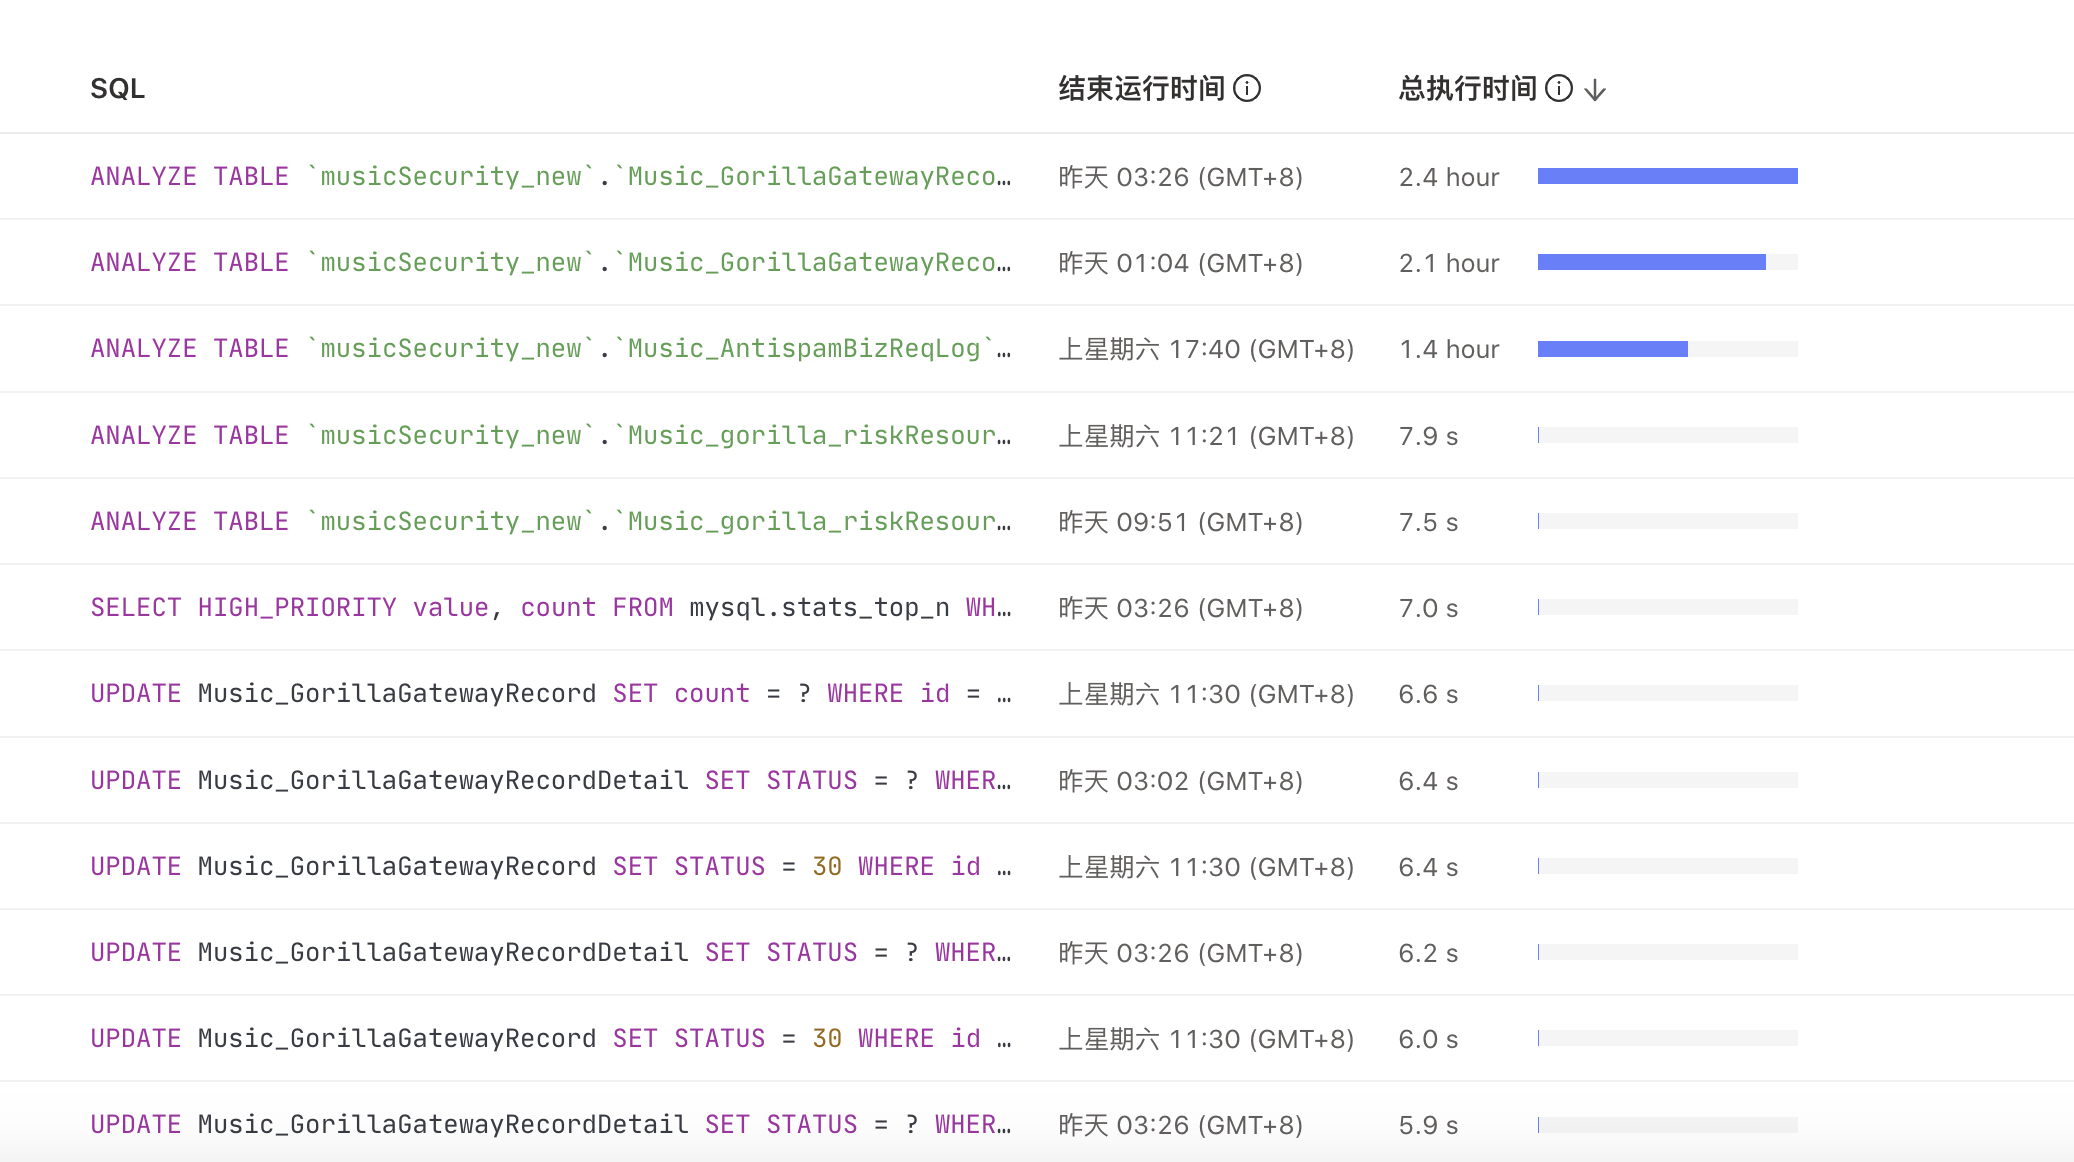This screenshot has height=1162, width=2074.
Task: Click the 2.4 hour duration value
Action: tap(1449, 177)
